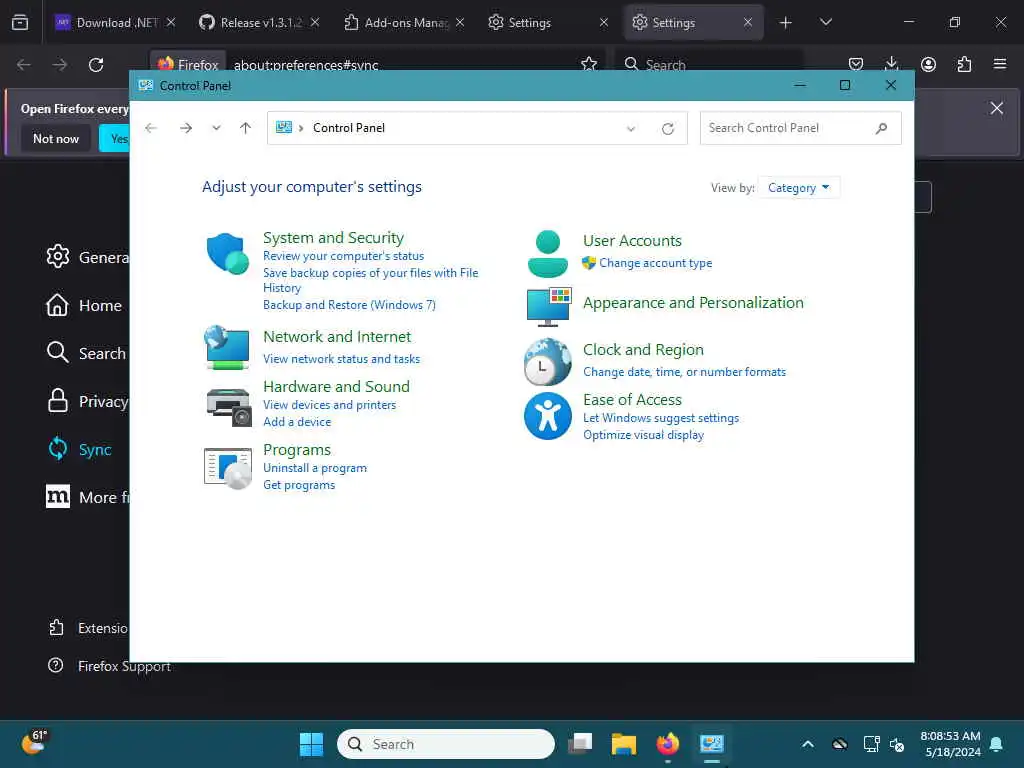Image resolution: width=1024 pixels, height=768 pixels.
Task: Open More from Mozilla sidebar item
Action: pyautogui.click(x=87, y=498)
